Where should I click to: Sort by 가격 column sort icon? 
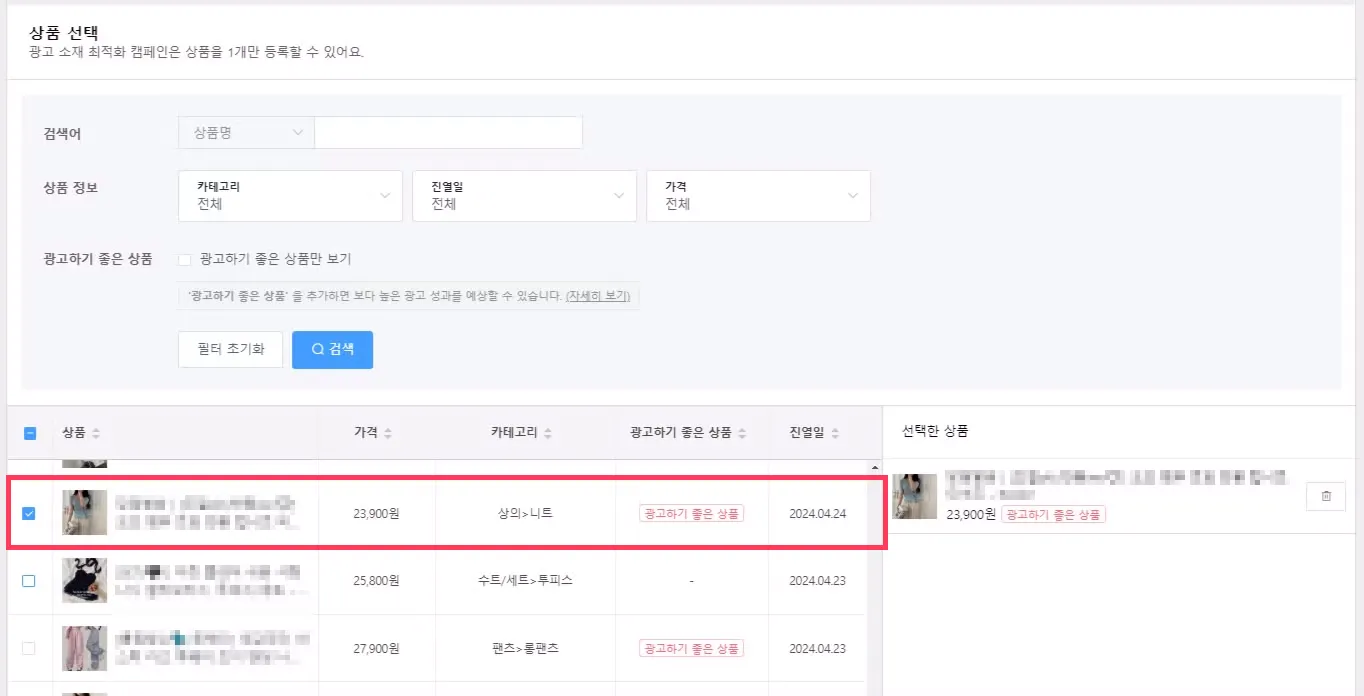pos(387,433)
